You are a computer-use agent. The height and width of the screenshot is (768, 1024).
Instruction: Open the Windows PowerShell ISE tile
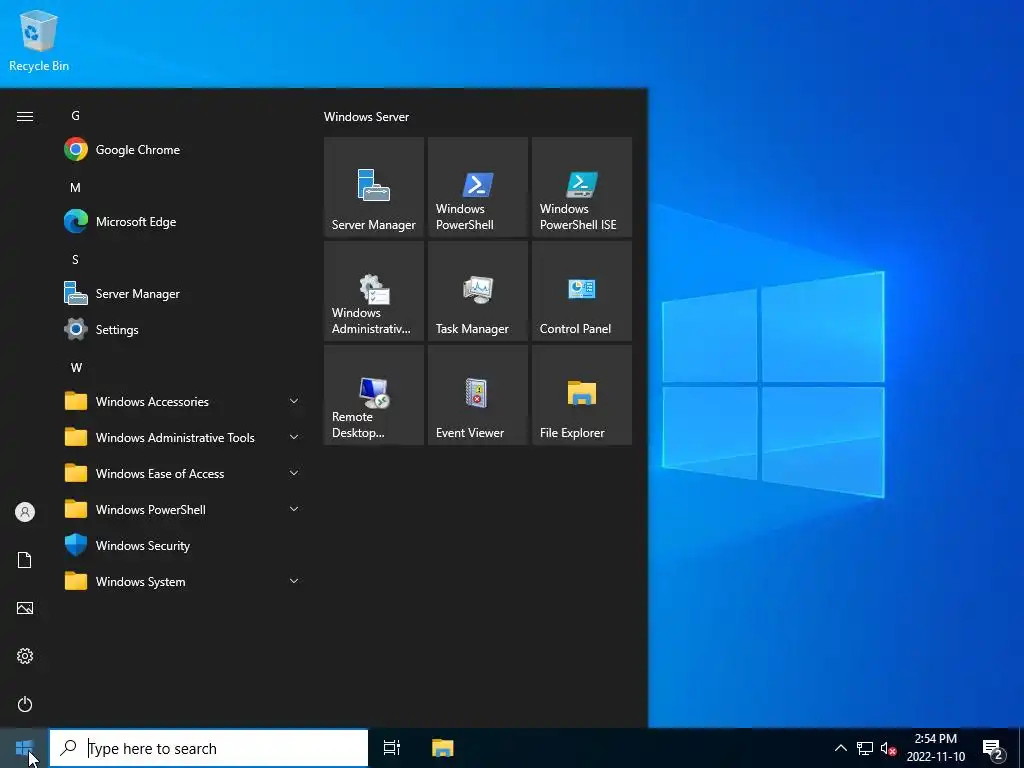pos(581,187)
